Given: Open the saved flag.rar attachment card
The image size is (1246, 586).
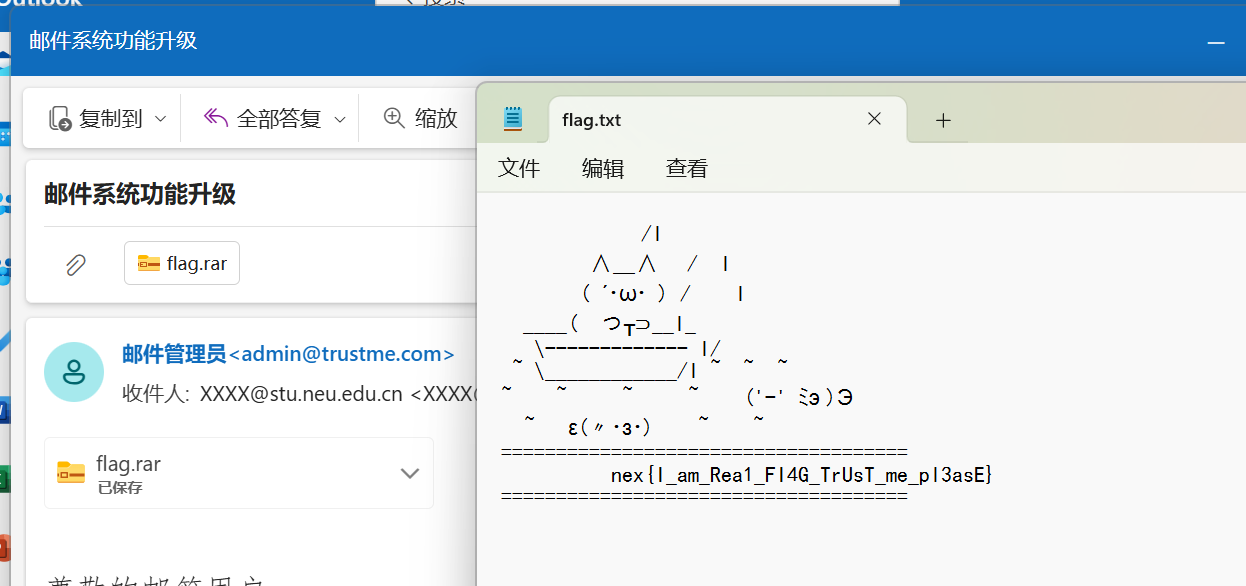Looking at the screenshot, I should coord(128,472).
